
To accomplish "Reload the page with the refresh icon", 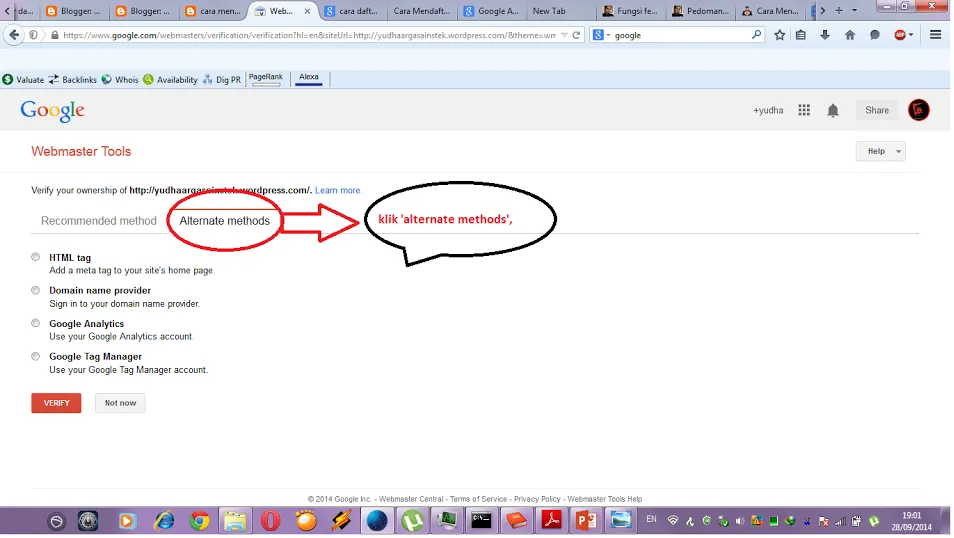I will 576,35.
